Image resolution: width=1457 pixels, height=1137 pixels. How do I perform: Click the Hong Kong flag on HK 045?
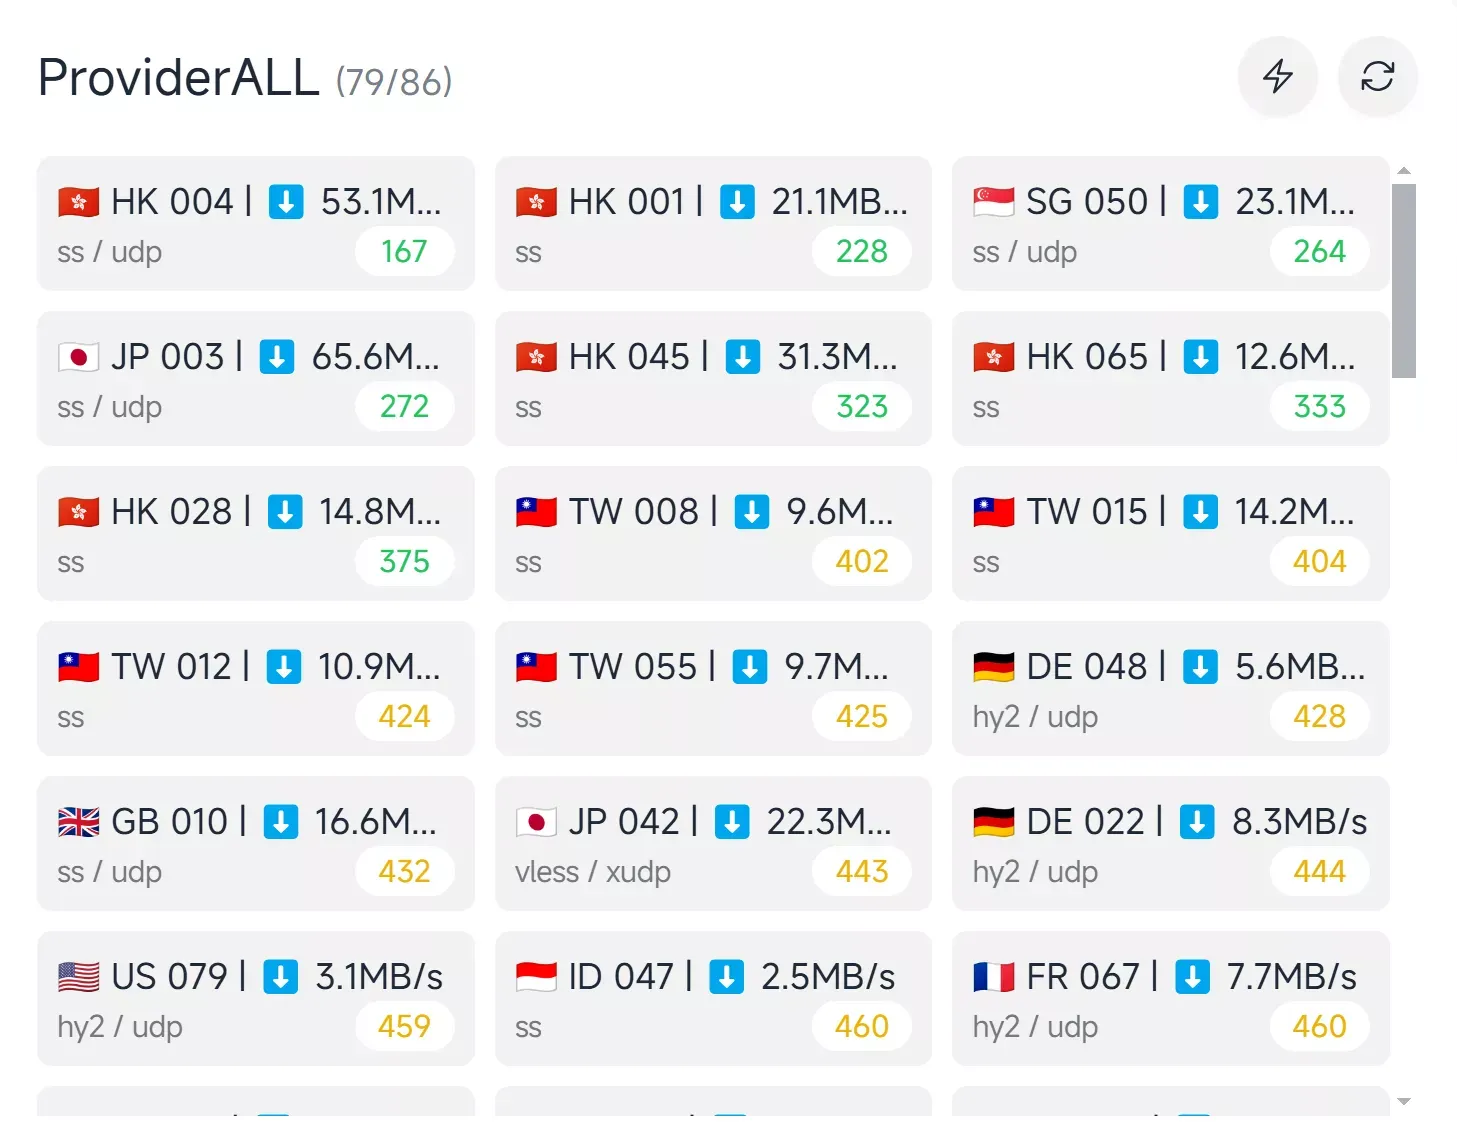(536, 357)
